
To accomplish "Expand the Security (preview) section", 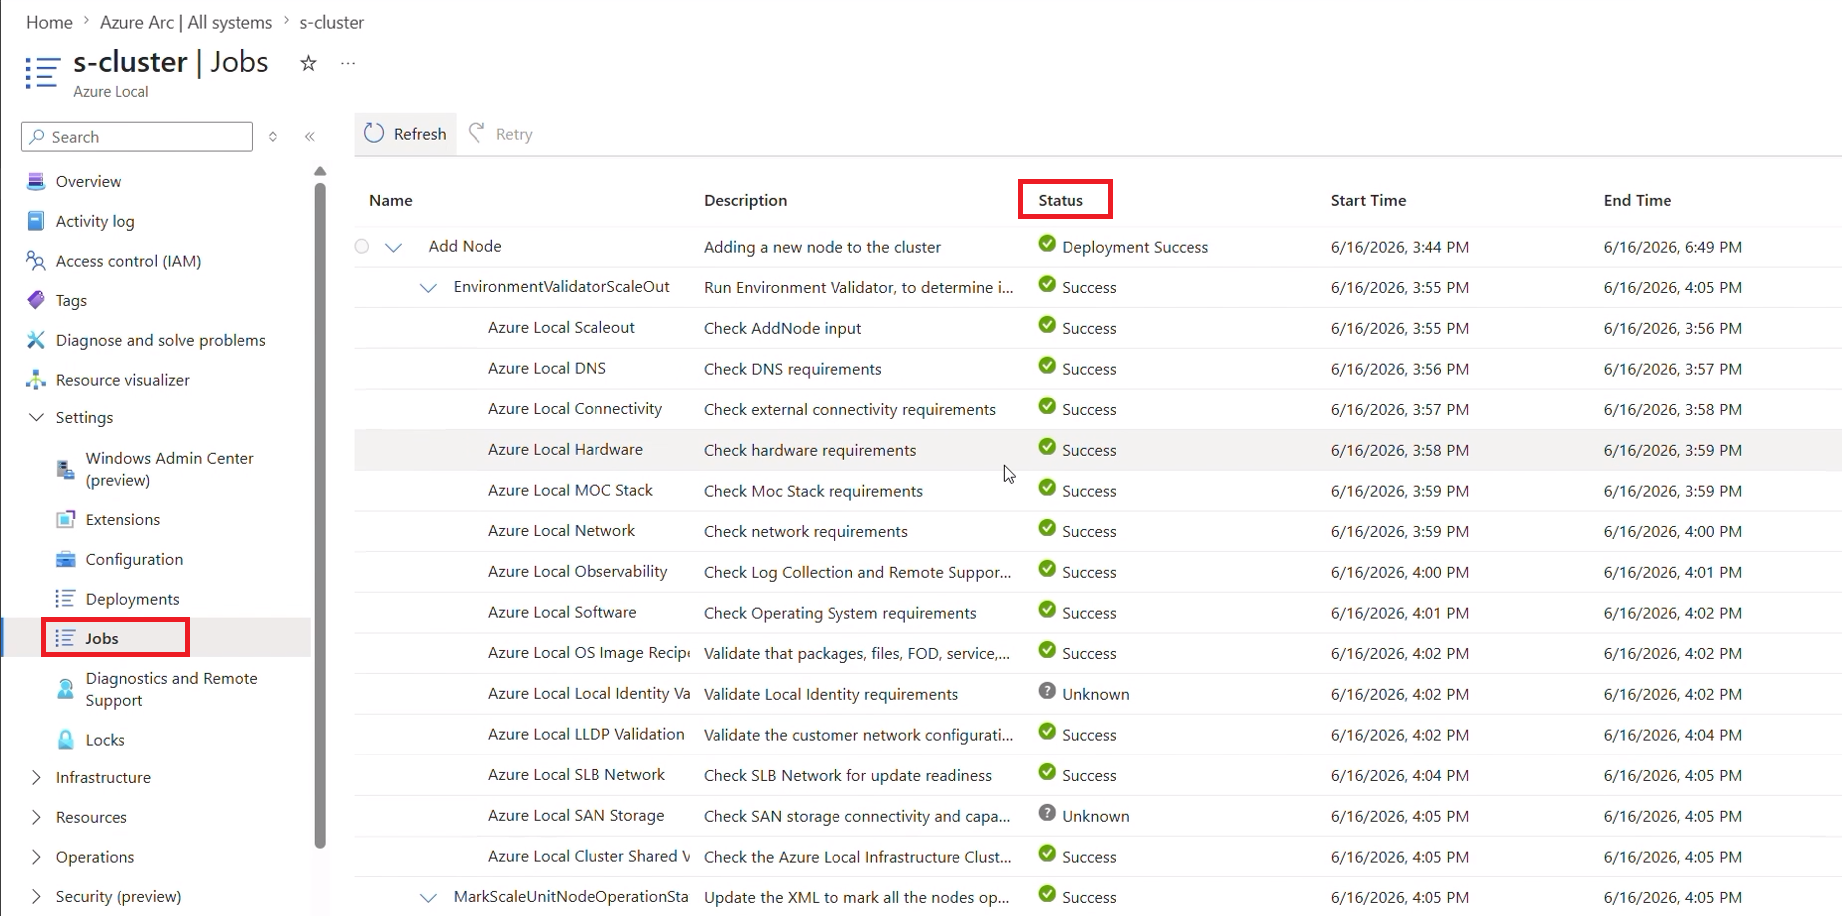I will 36,896.
